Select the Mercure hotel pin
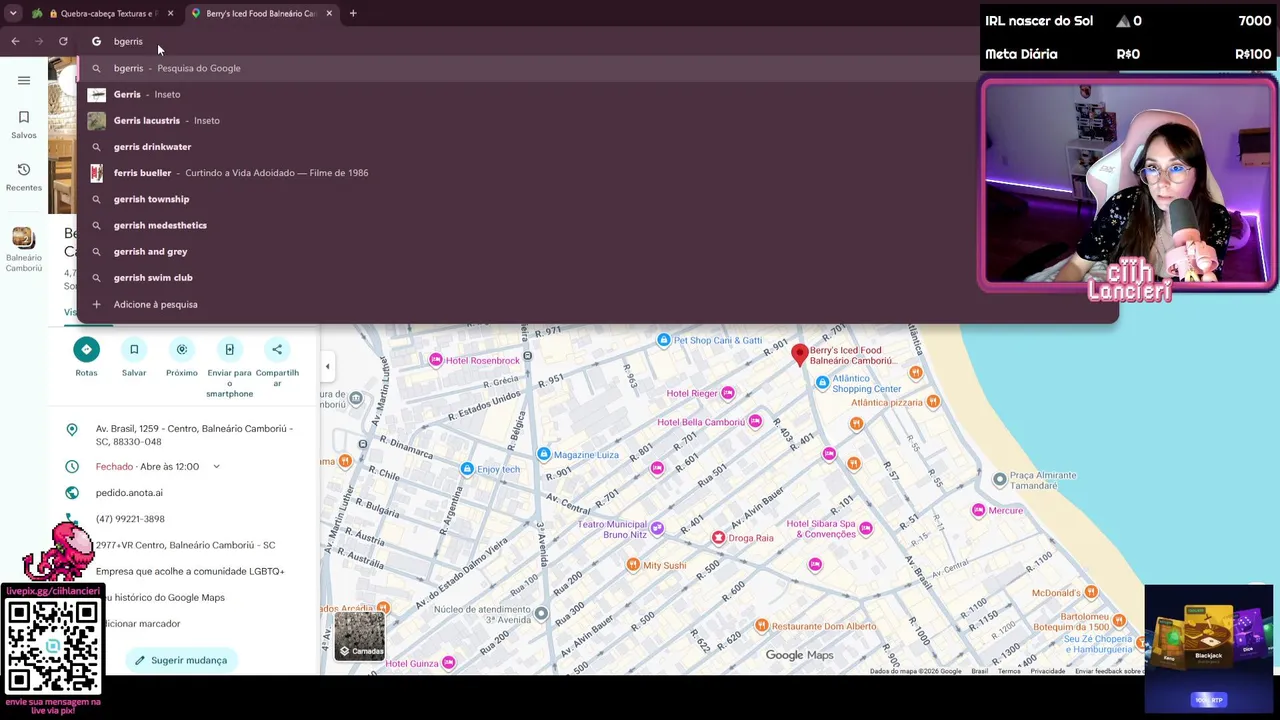The image size is (1280, 720). click(978, 510)
